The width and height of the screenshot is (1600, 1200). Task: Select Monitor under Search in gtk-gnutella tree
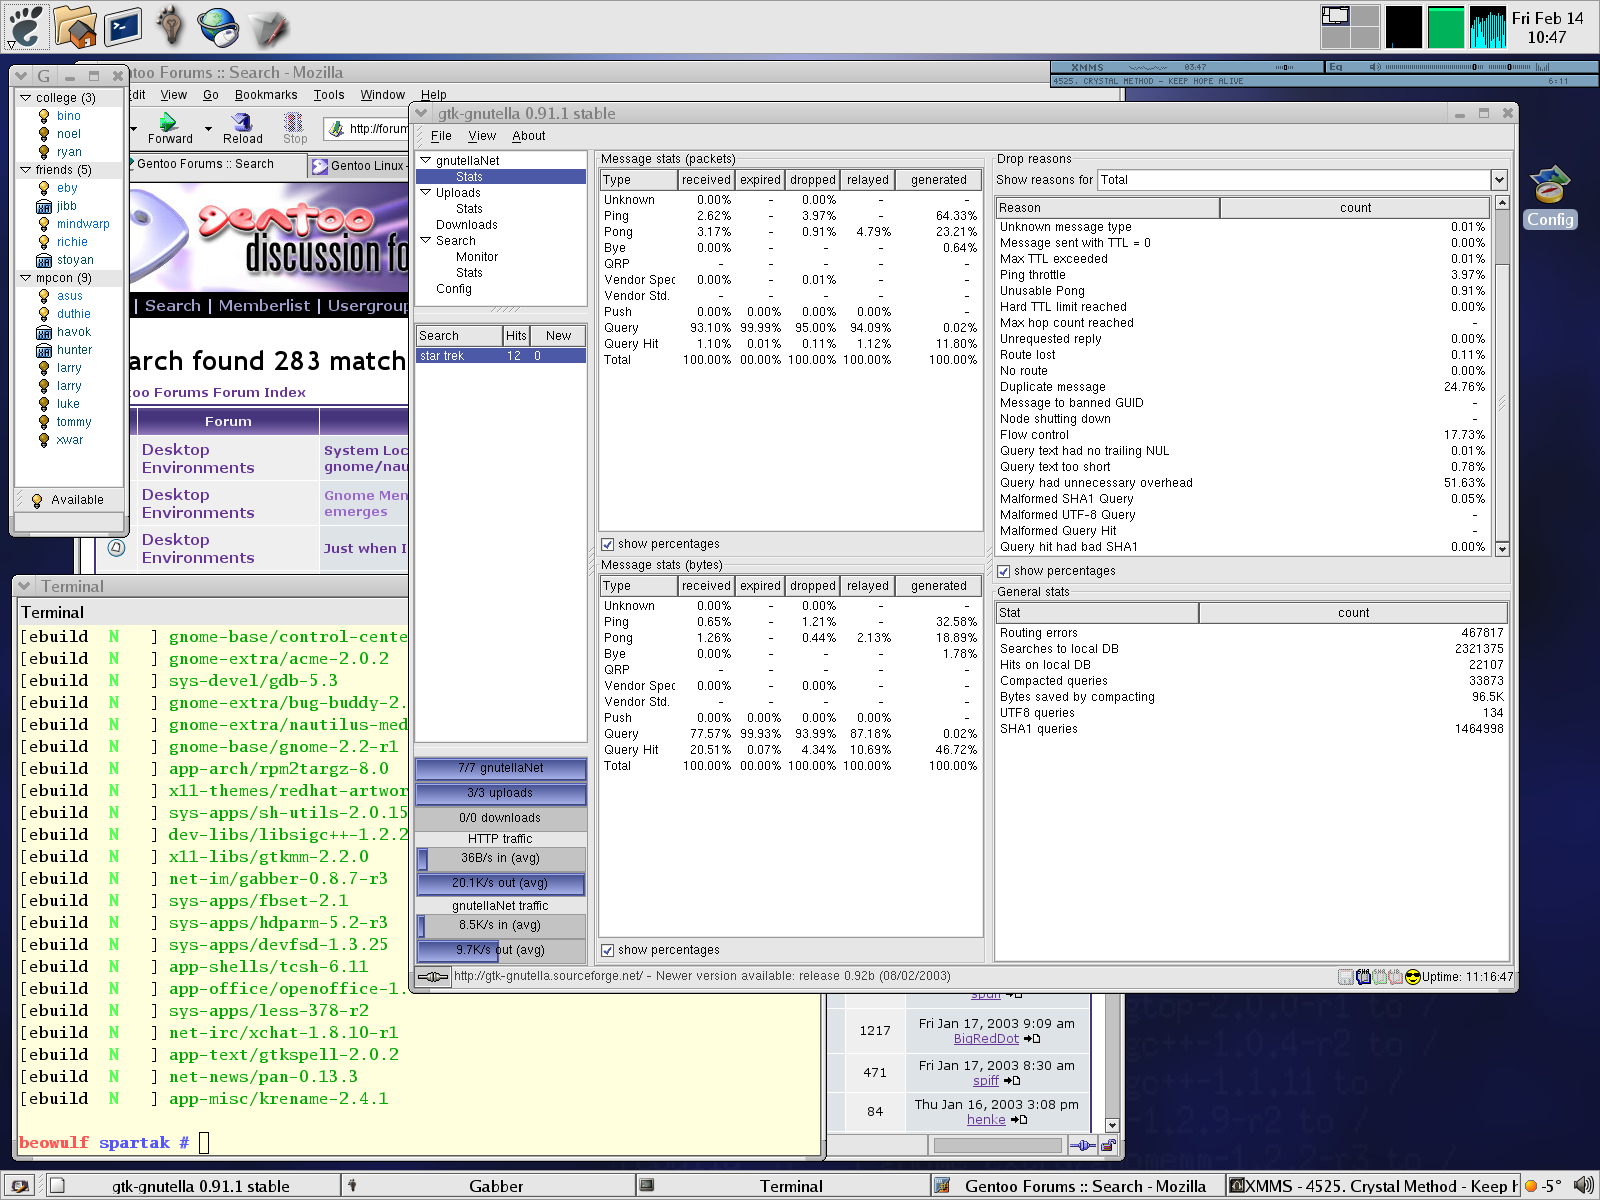click(x=477, y=257)
